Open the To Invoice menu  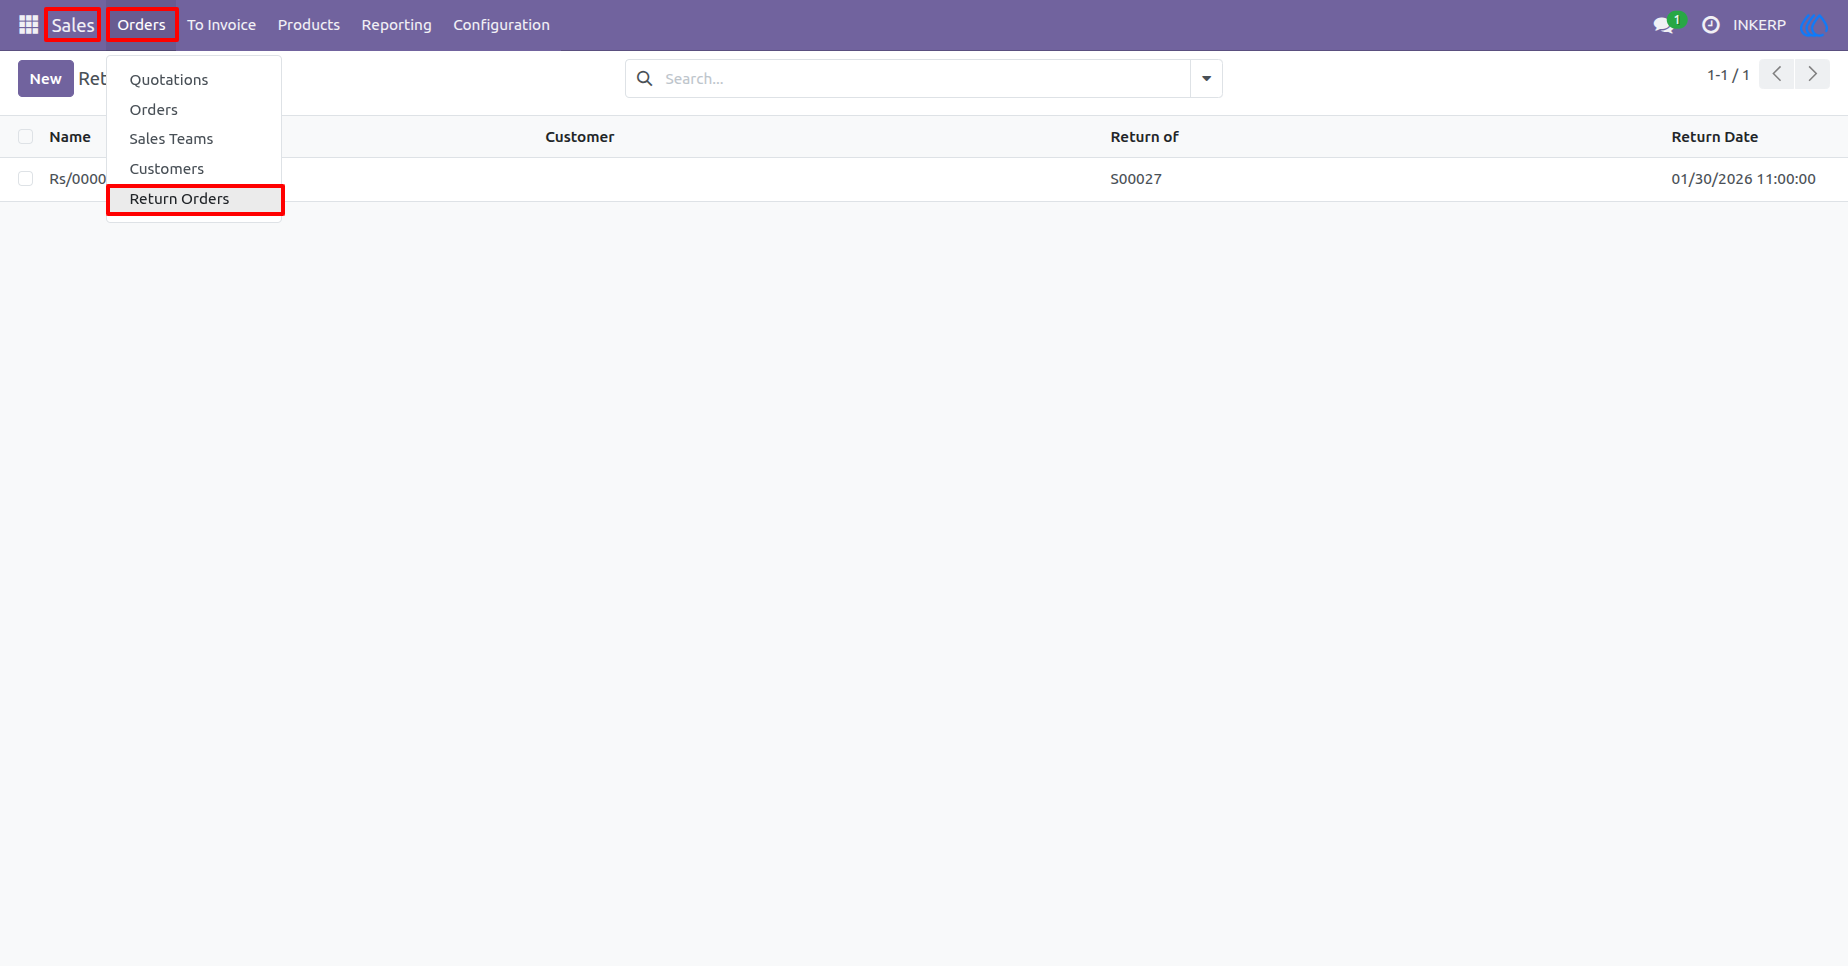tap(222, 25)
